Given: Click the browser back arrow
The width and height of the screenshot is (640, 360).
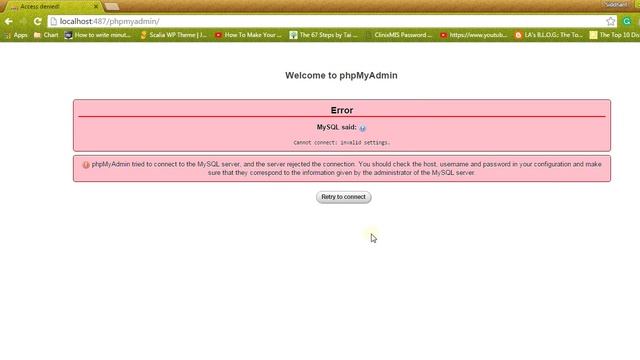Looking at the screenshot, I should 9,21.
